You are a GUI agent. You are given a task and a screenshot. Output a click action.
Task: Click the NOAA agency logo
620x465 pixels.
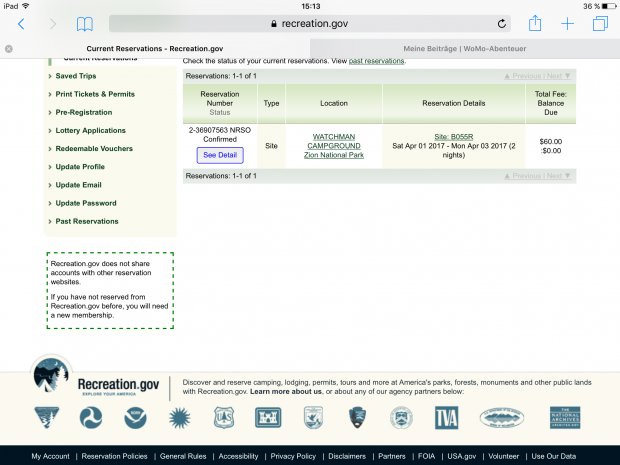(135, 418)
